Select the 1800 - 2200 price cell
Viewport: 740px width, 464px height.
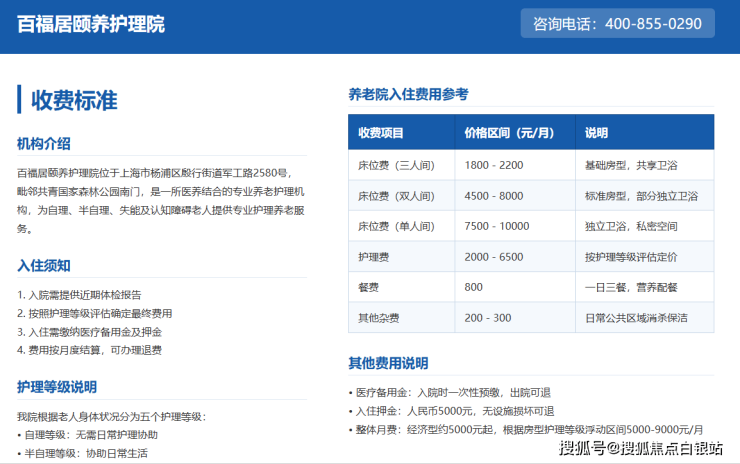(515, 165)
